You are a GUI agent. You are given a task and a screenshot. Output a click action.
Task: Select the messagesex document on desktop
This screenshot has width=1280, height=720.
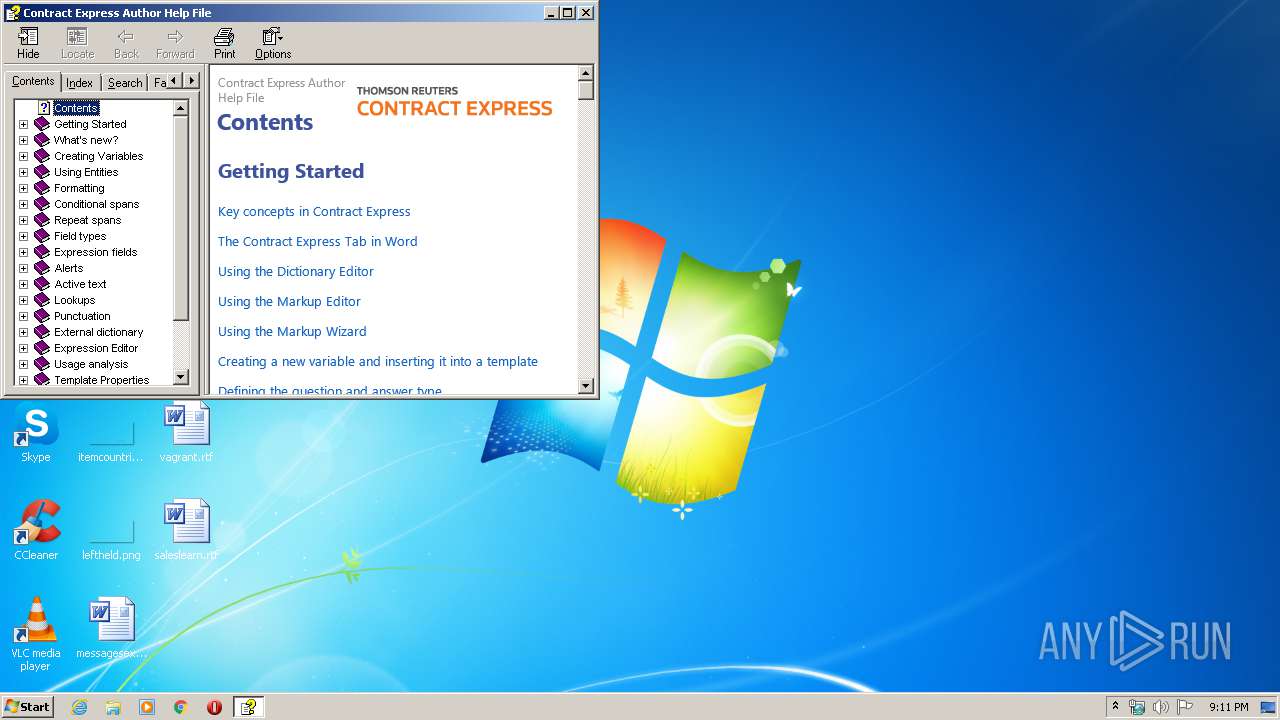111,628
